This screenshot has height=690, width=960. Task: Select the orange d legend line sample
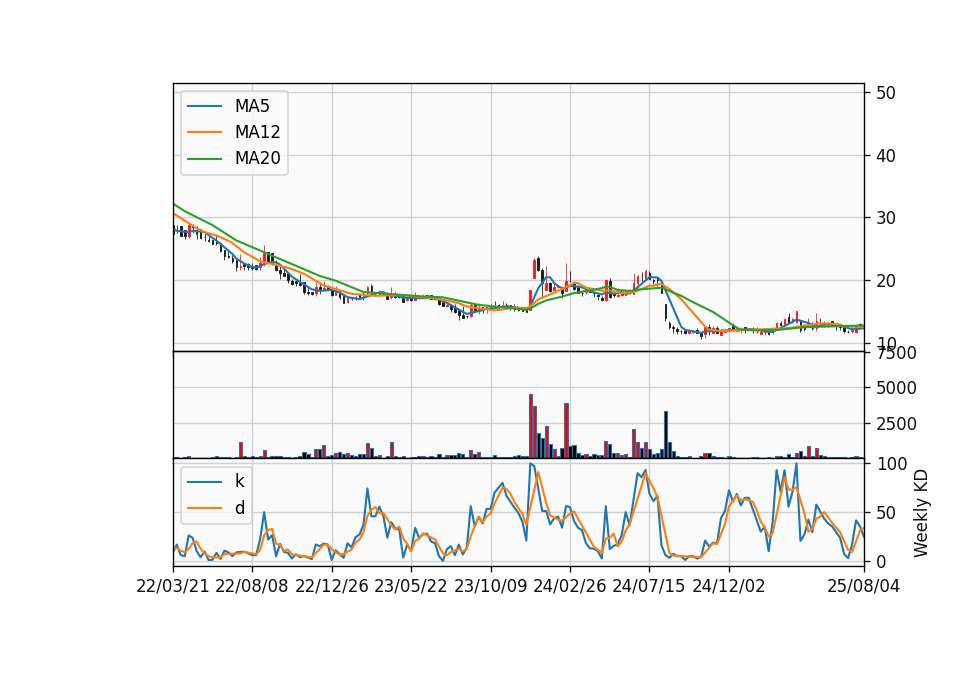point(204,508)
